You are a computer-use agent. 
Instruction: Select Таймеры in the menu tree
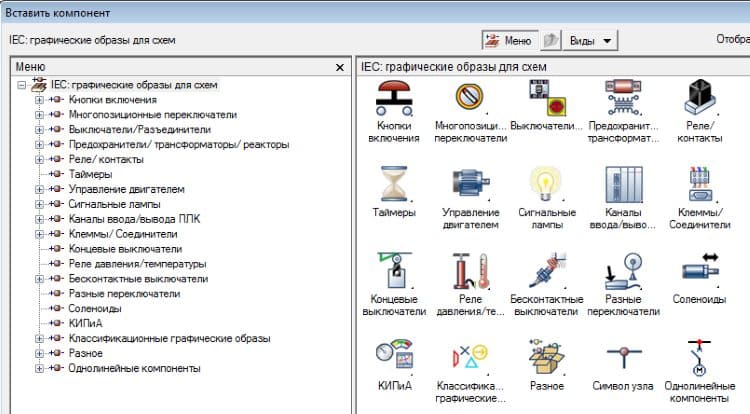click(x=90, y=174)
